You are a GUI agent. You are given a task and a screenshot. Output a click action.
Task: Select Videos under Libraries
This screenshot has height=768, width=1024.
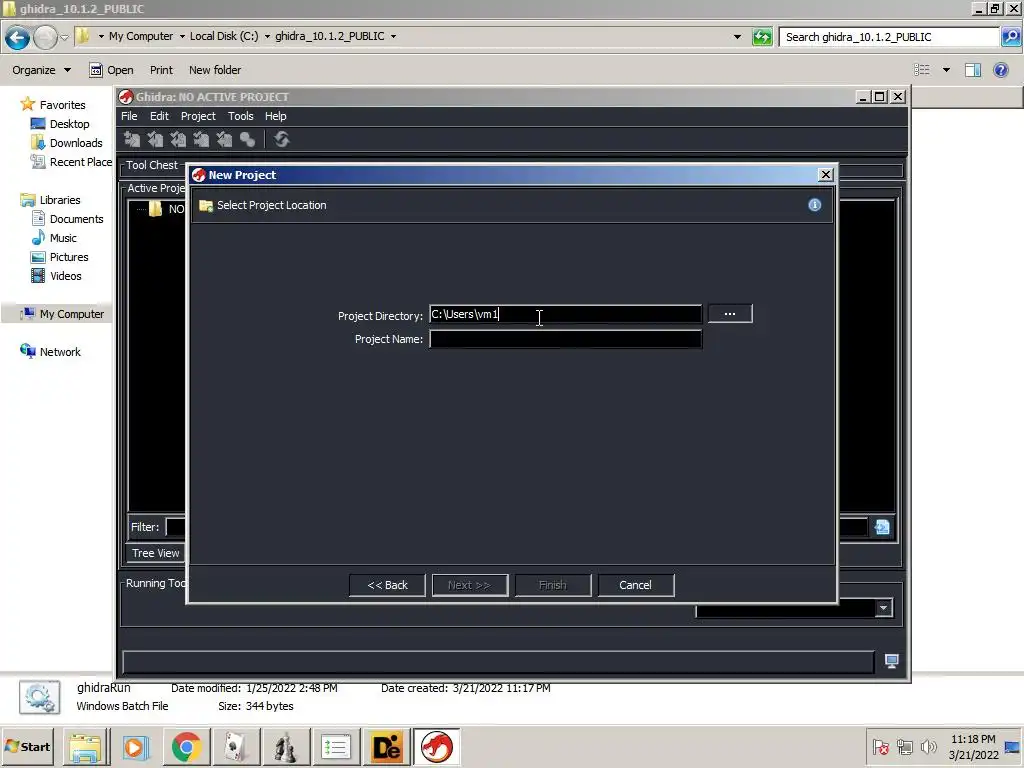click(x=57, y=276)
